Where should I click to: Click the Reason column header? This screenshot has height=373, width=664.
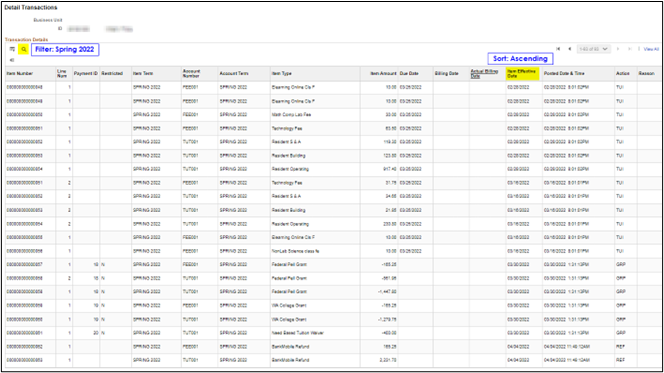coord(647,74)
